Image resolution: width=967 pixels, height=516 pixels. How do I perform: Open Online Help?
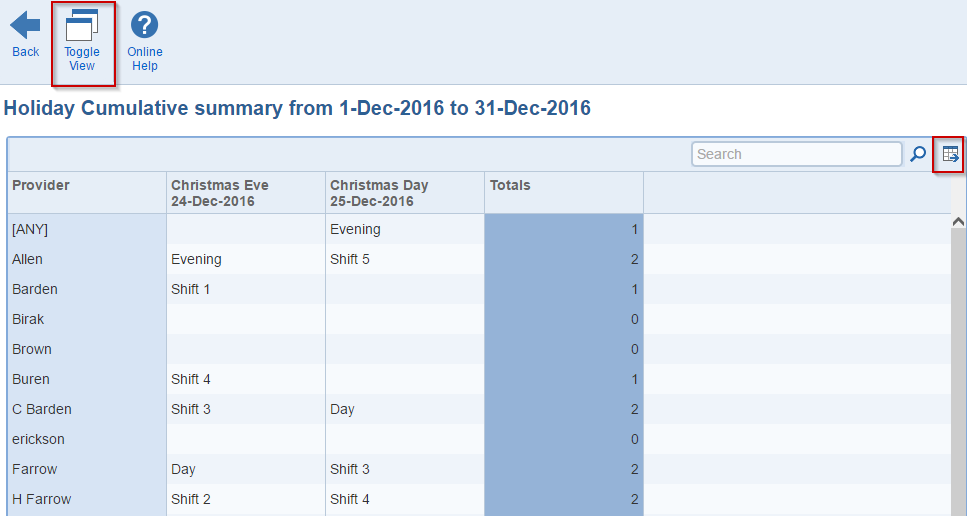[145, 42]
